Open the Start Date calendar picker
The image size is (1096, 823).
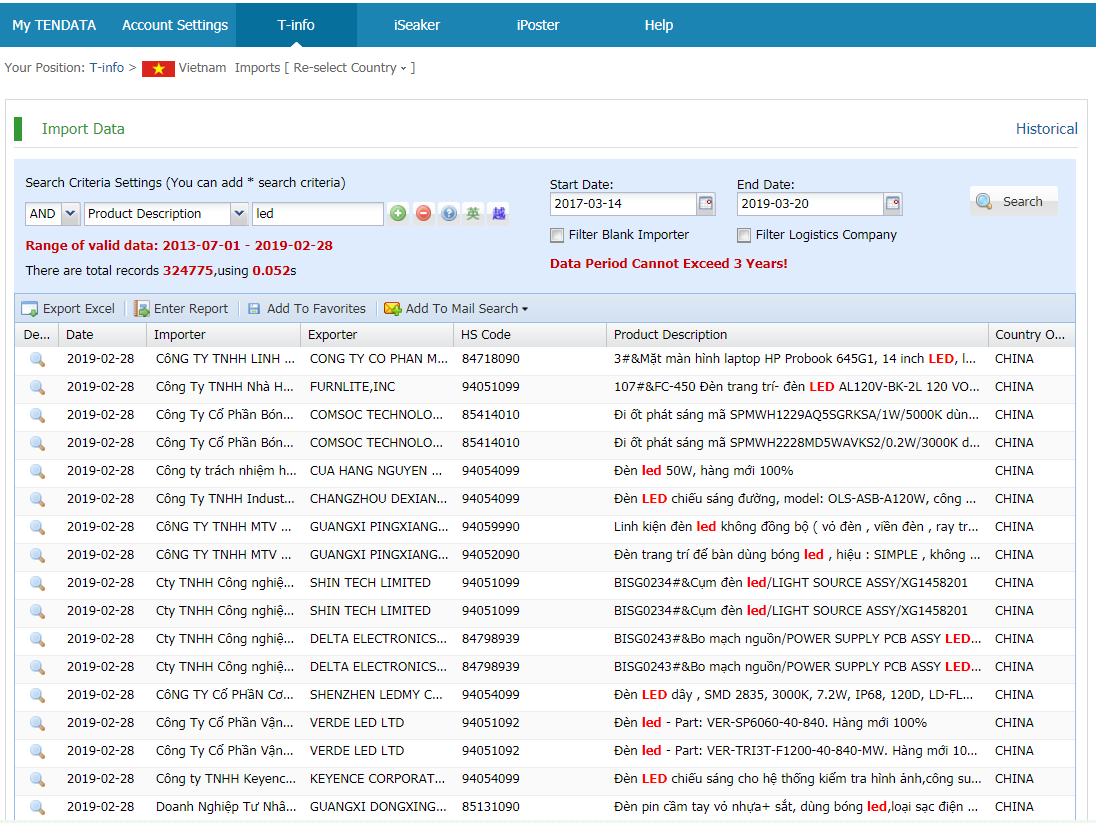[x=706, y=204]
